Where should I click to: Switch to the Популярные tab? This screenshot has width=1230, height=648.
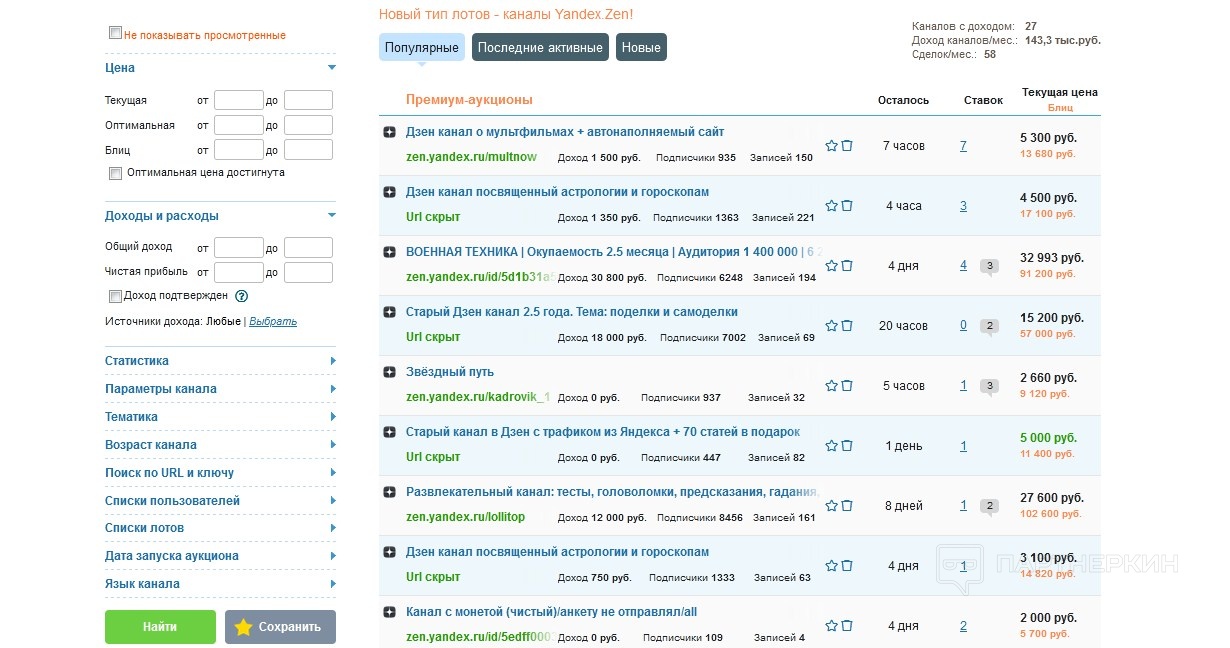tap(422, 47)
